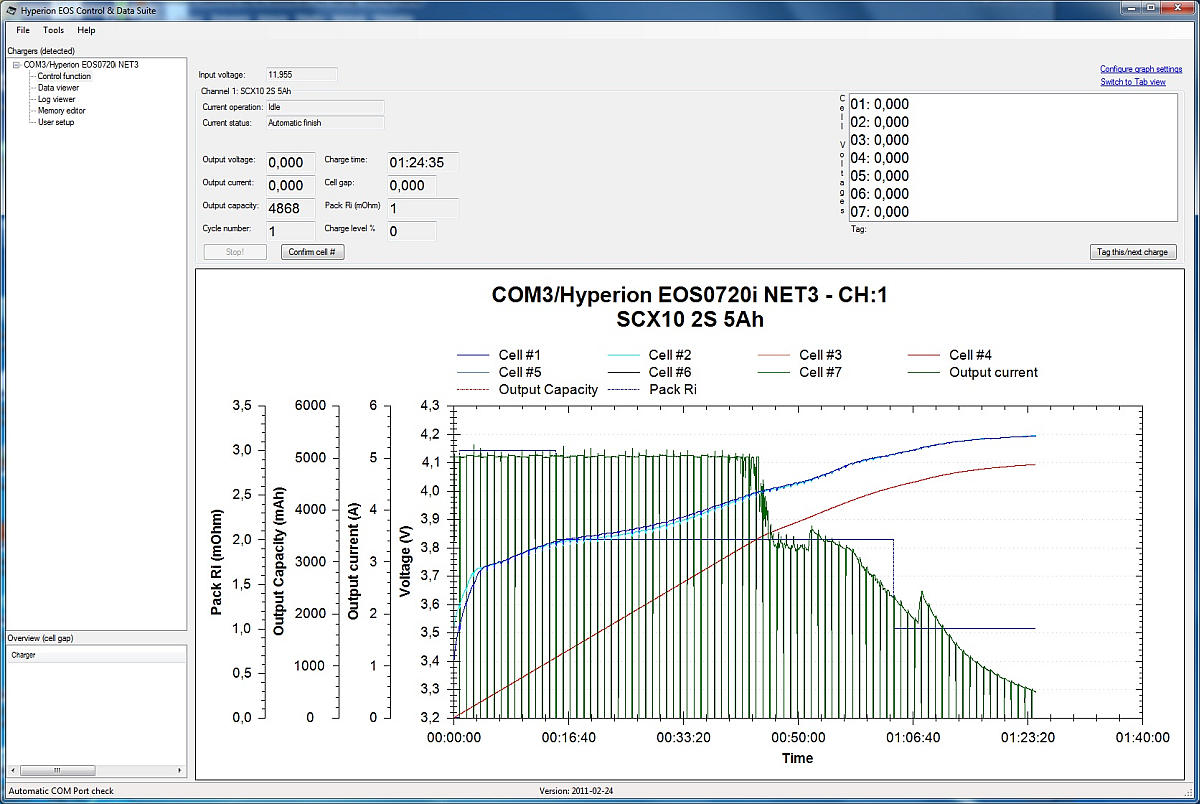Open Data viewer in the tree
Image resolution: width=1200 pixels, height=804 pixels.
[58, 88]
